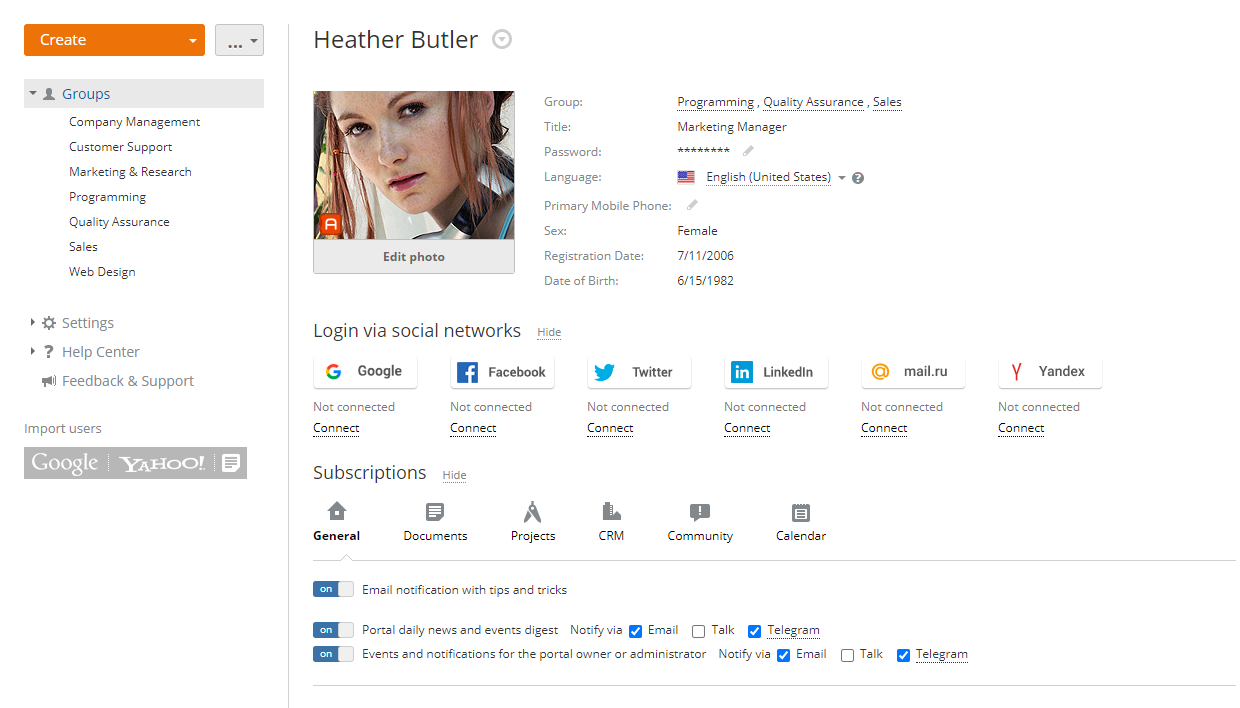The image size is (1240, 708).
Task: Switch to the CRM subscriptions tab
Action: point(611,522)
